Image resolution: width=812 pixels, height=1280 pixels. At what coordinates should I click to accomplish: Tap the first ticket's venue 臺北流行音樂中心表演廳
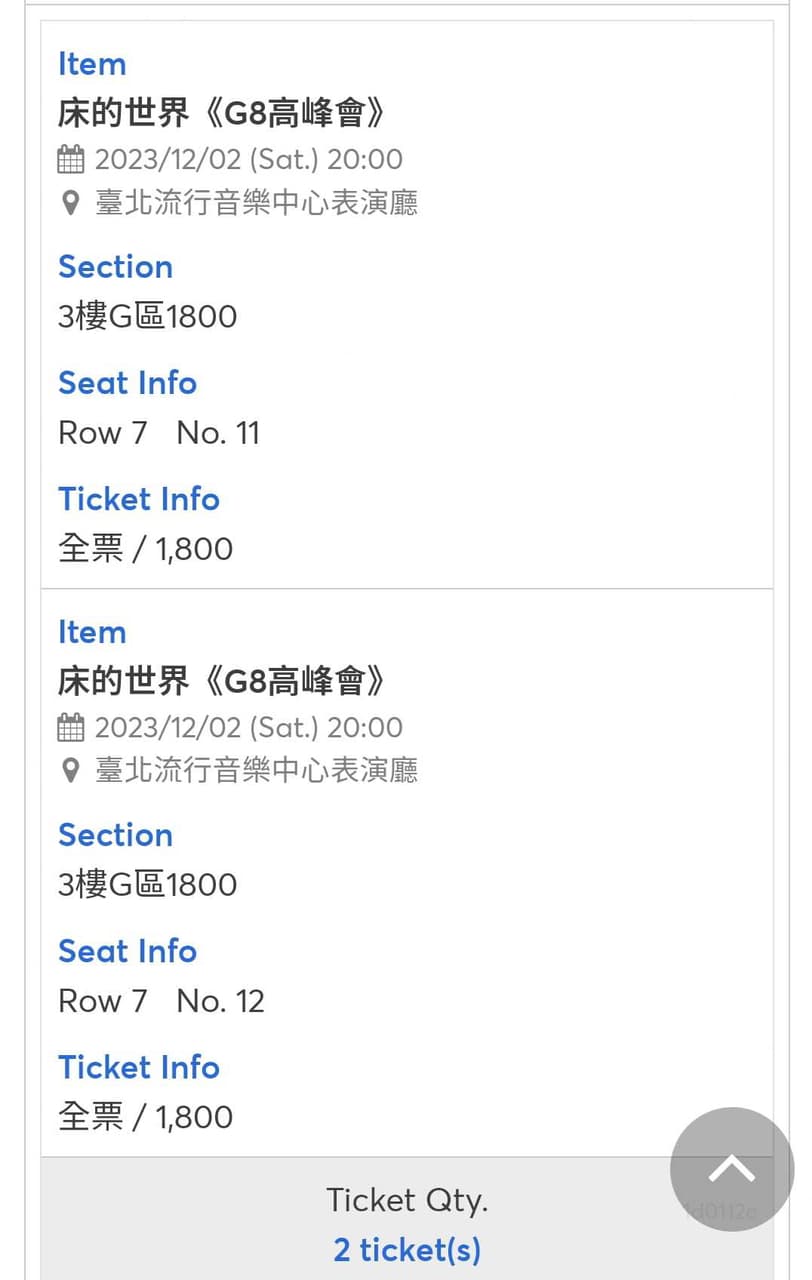pyautogui.click(x=256, y=203)
